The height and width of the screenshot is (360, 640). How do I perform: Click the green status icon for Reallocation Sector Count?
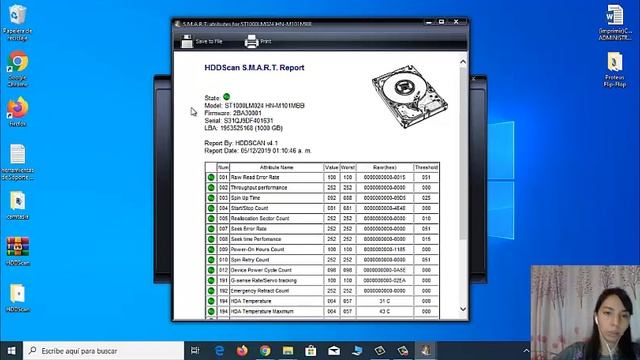[x=211, y=218]
